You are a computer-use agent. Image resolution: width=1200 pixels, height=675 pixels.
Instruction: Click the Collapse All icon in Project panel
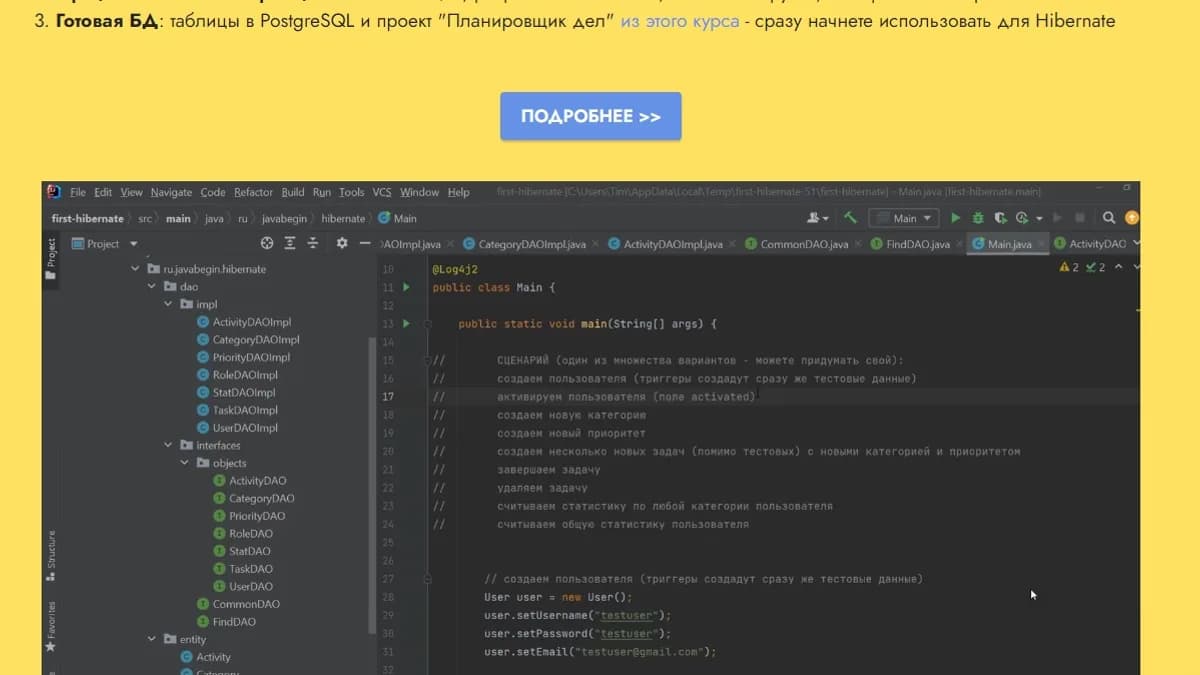click(x=313, y=243)
